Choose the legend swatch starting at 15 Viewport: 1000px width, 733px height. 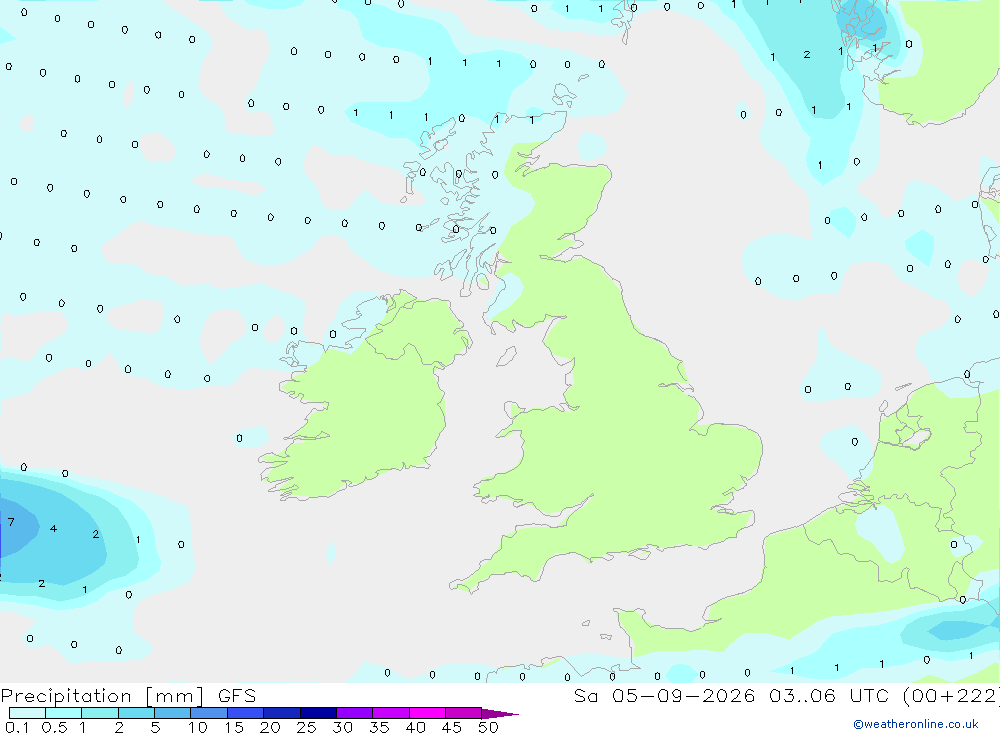pos(246,713)
